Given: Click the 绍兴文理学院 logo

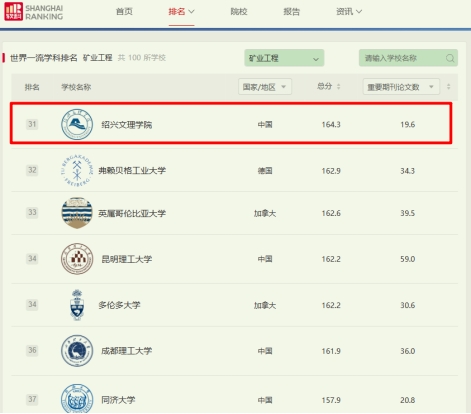Looking at the screenshot, I should point(77,124).
